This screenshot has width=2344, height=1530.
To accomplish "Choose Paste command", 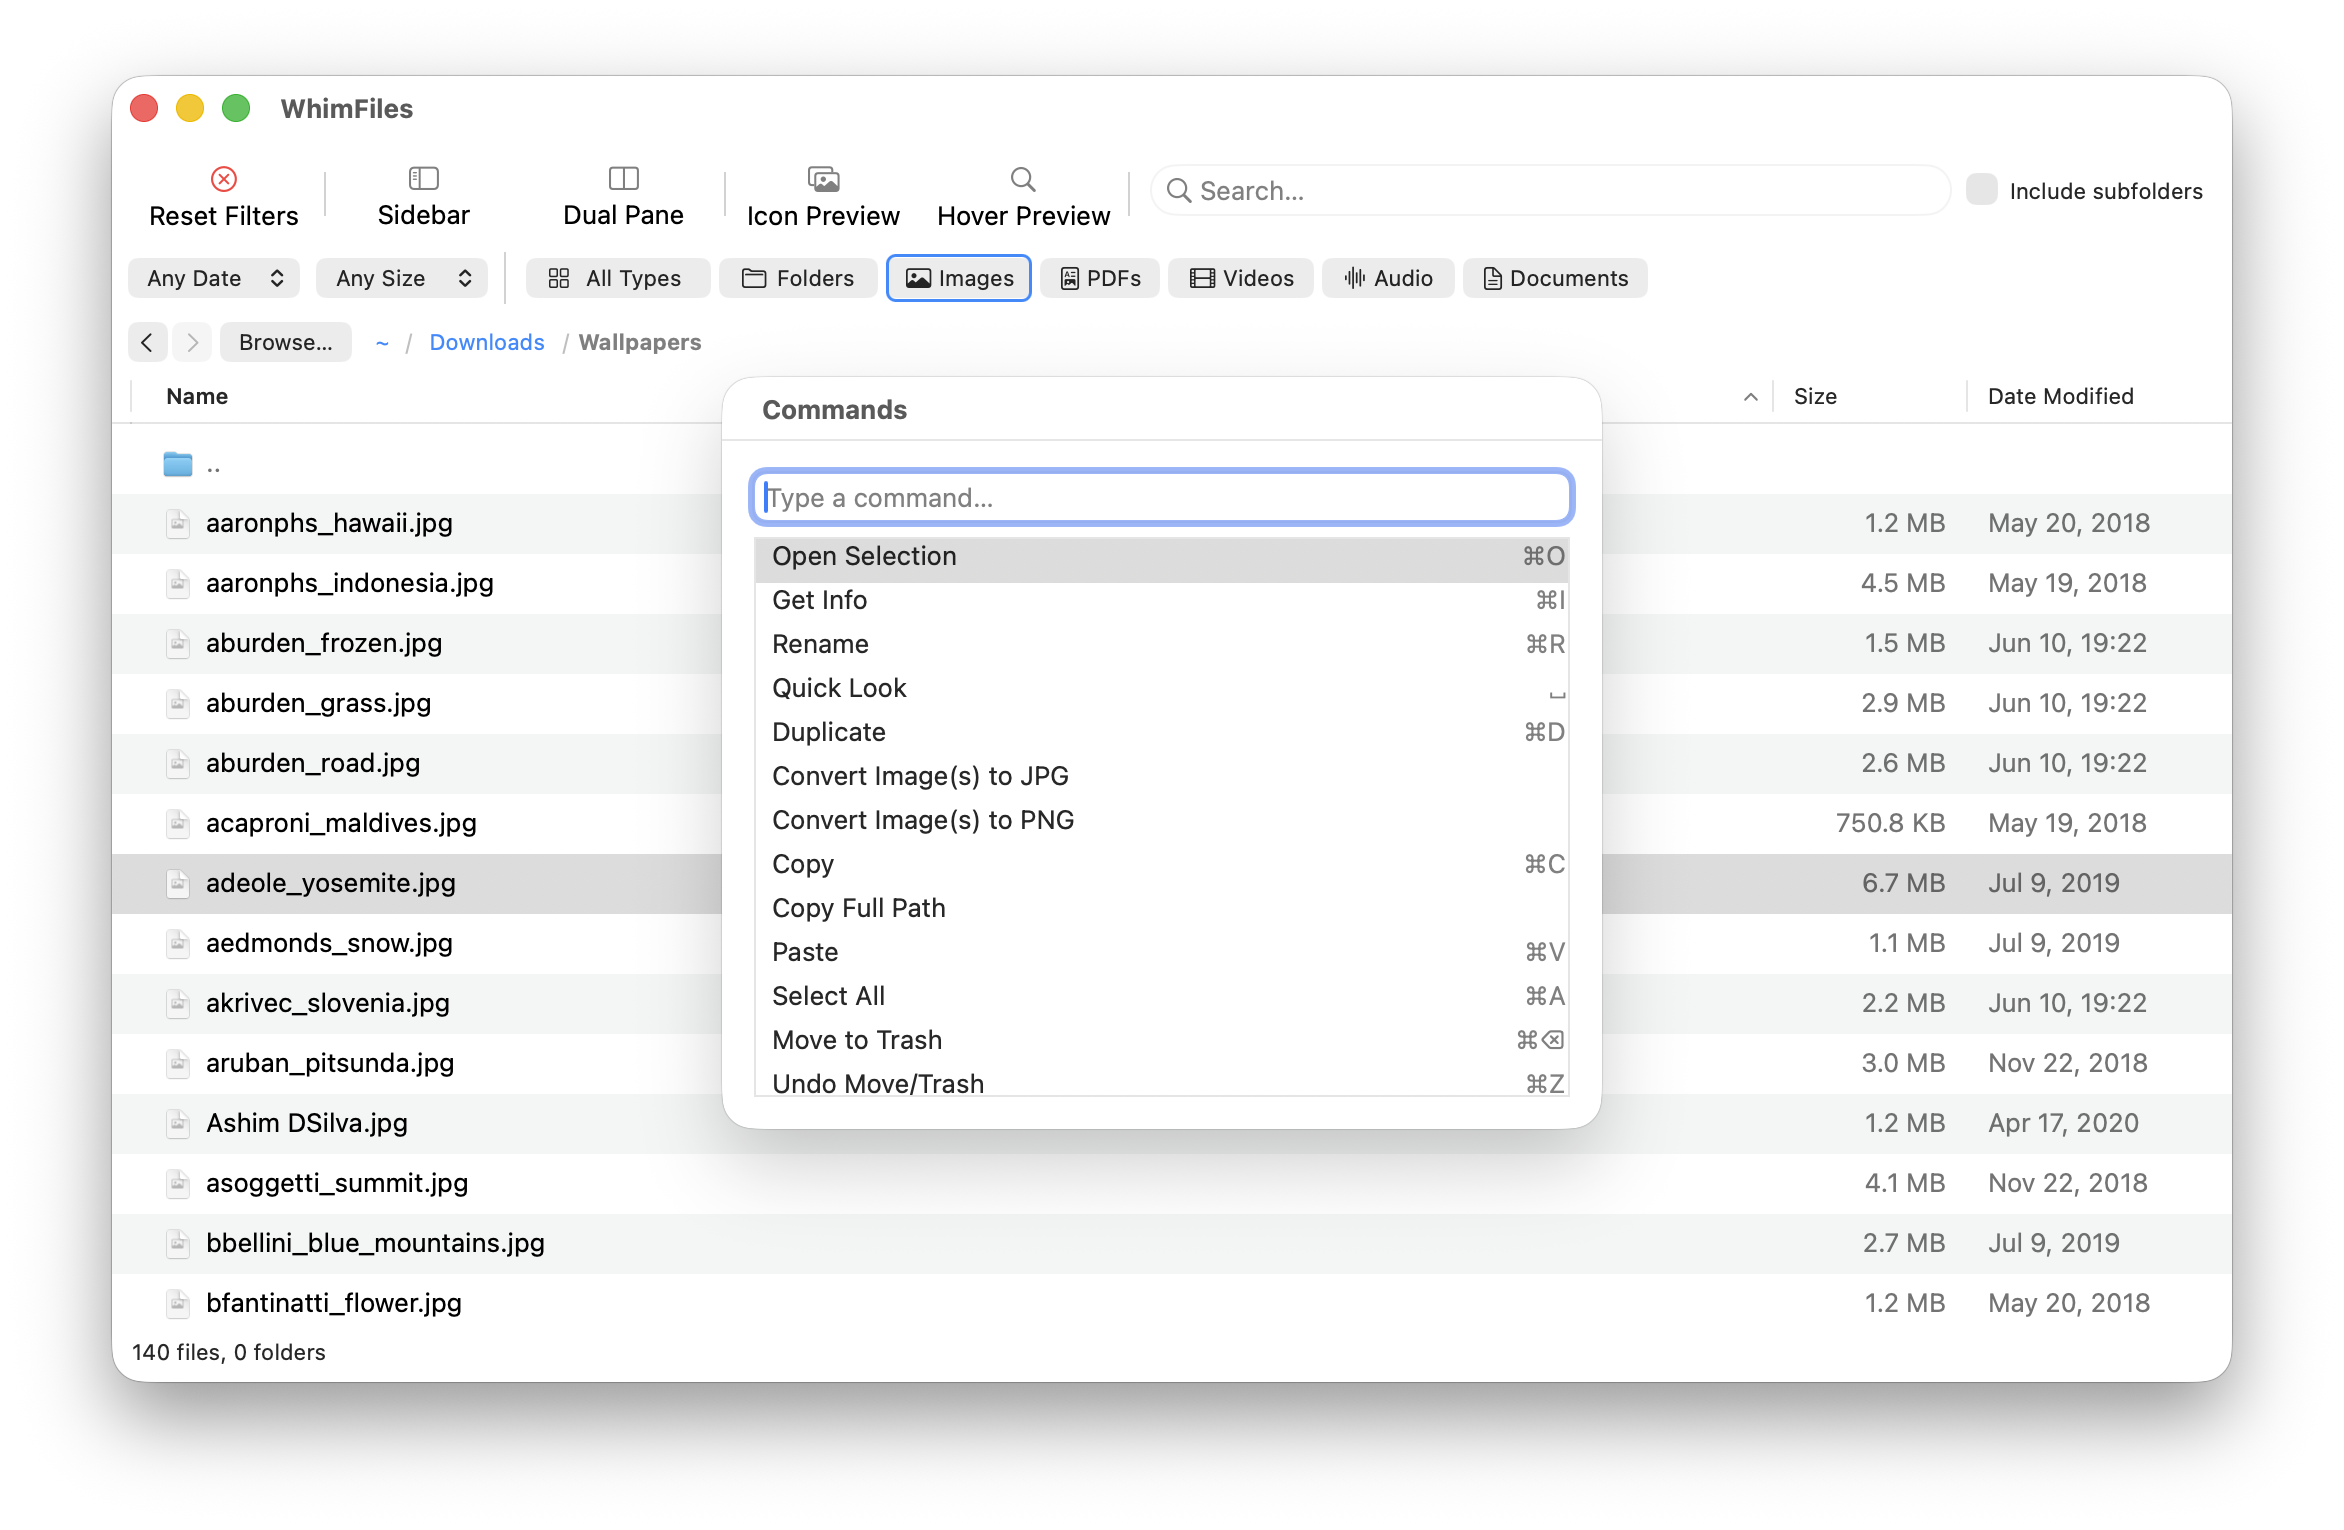I will click(1162, 953).
